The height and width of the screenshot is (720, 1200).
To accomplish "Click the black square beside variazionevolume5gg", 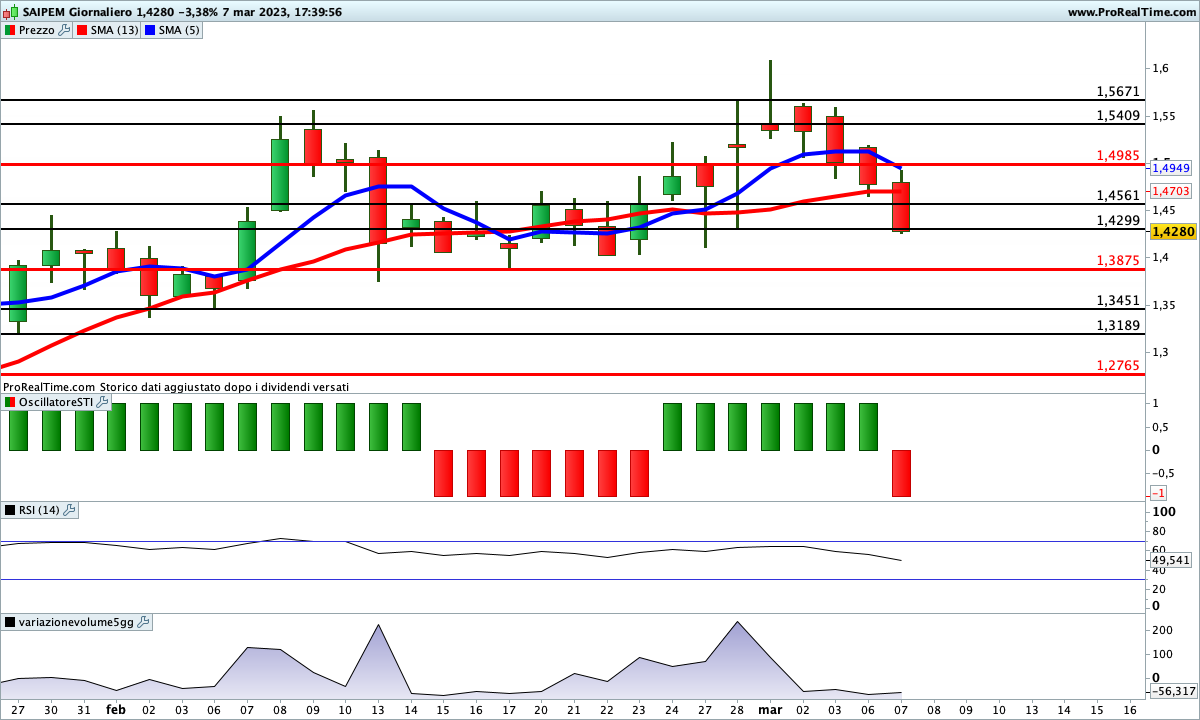I will tap(10, 622).
